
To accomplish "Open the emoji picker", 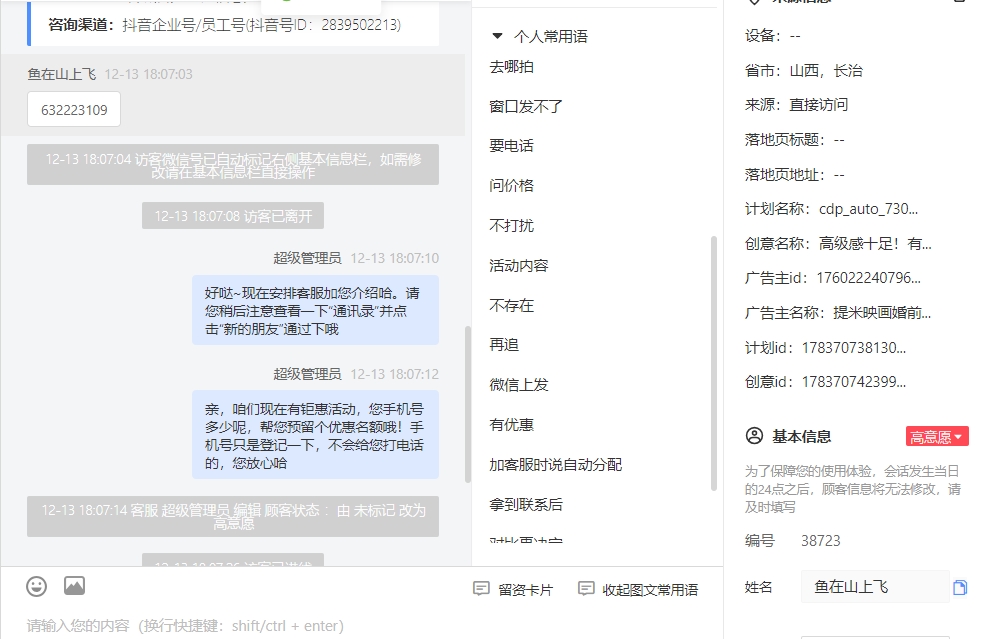I will [37, 587].
